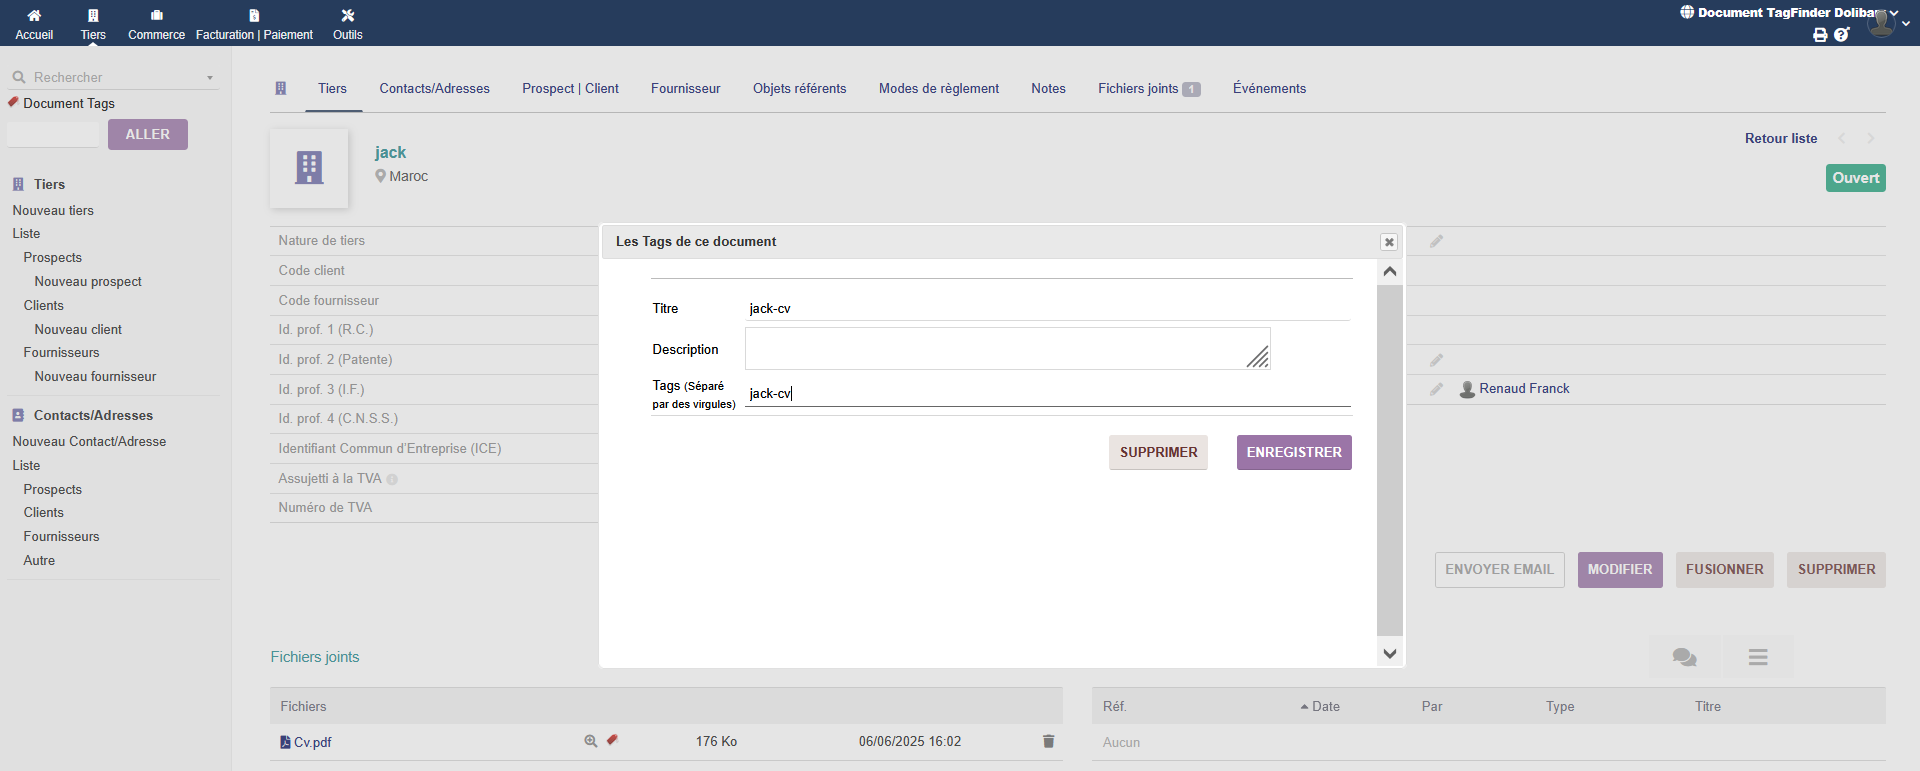This screenshot has width=1920, height=771.
Task: Expand the Rechercher search dropdown arrow
Action: (x=210, y=78)
